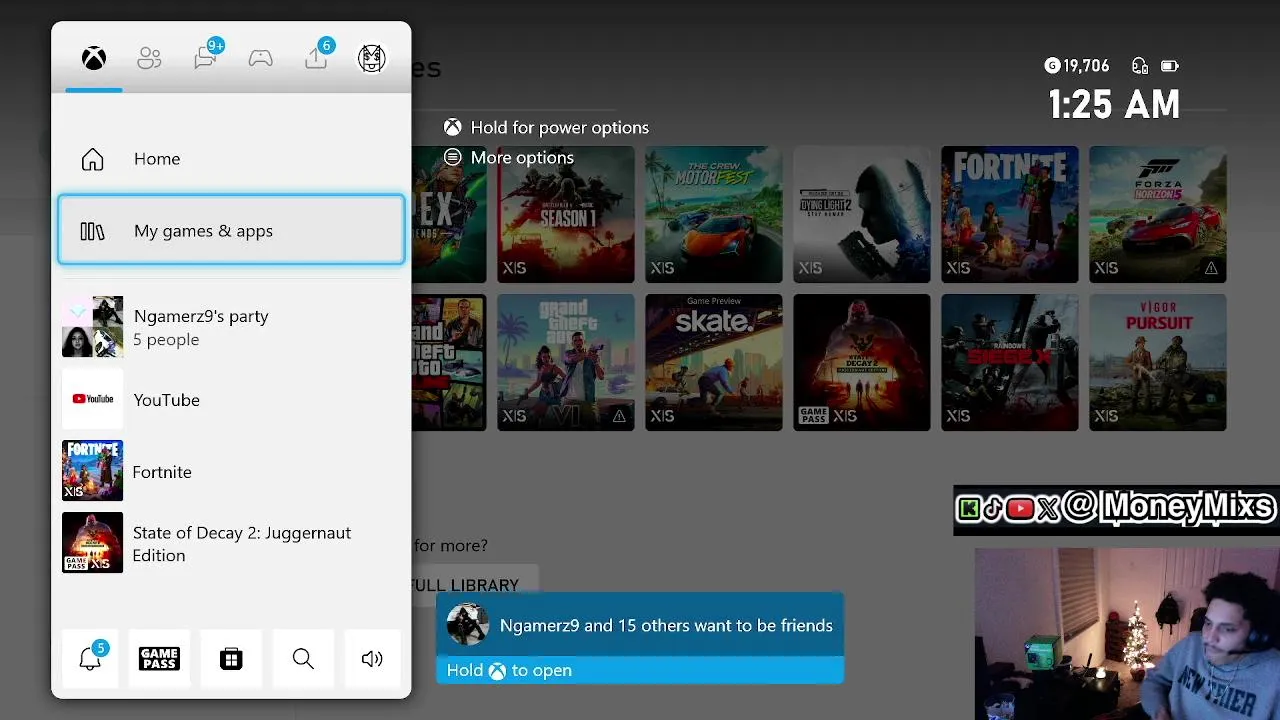Click the YouTube app thumbnail
This screenshot has height=720, width=1280.
[92, 399]
